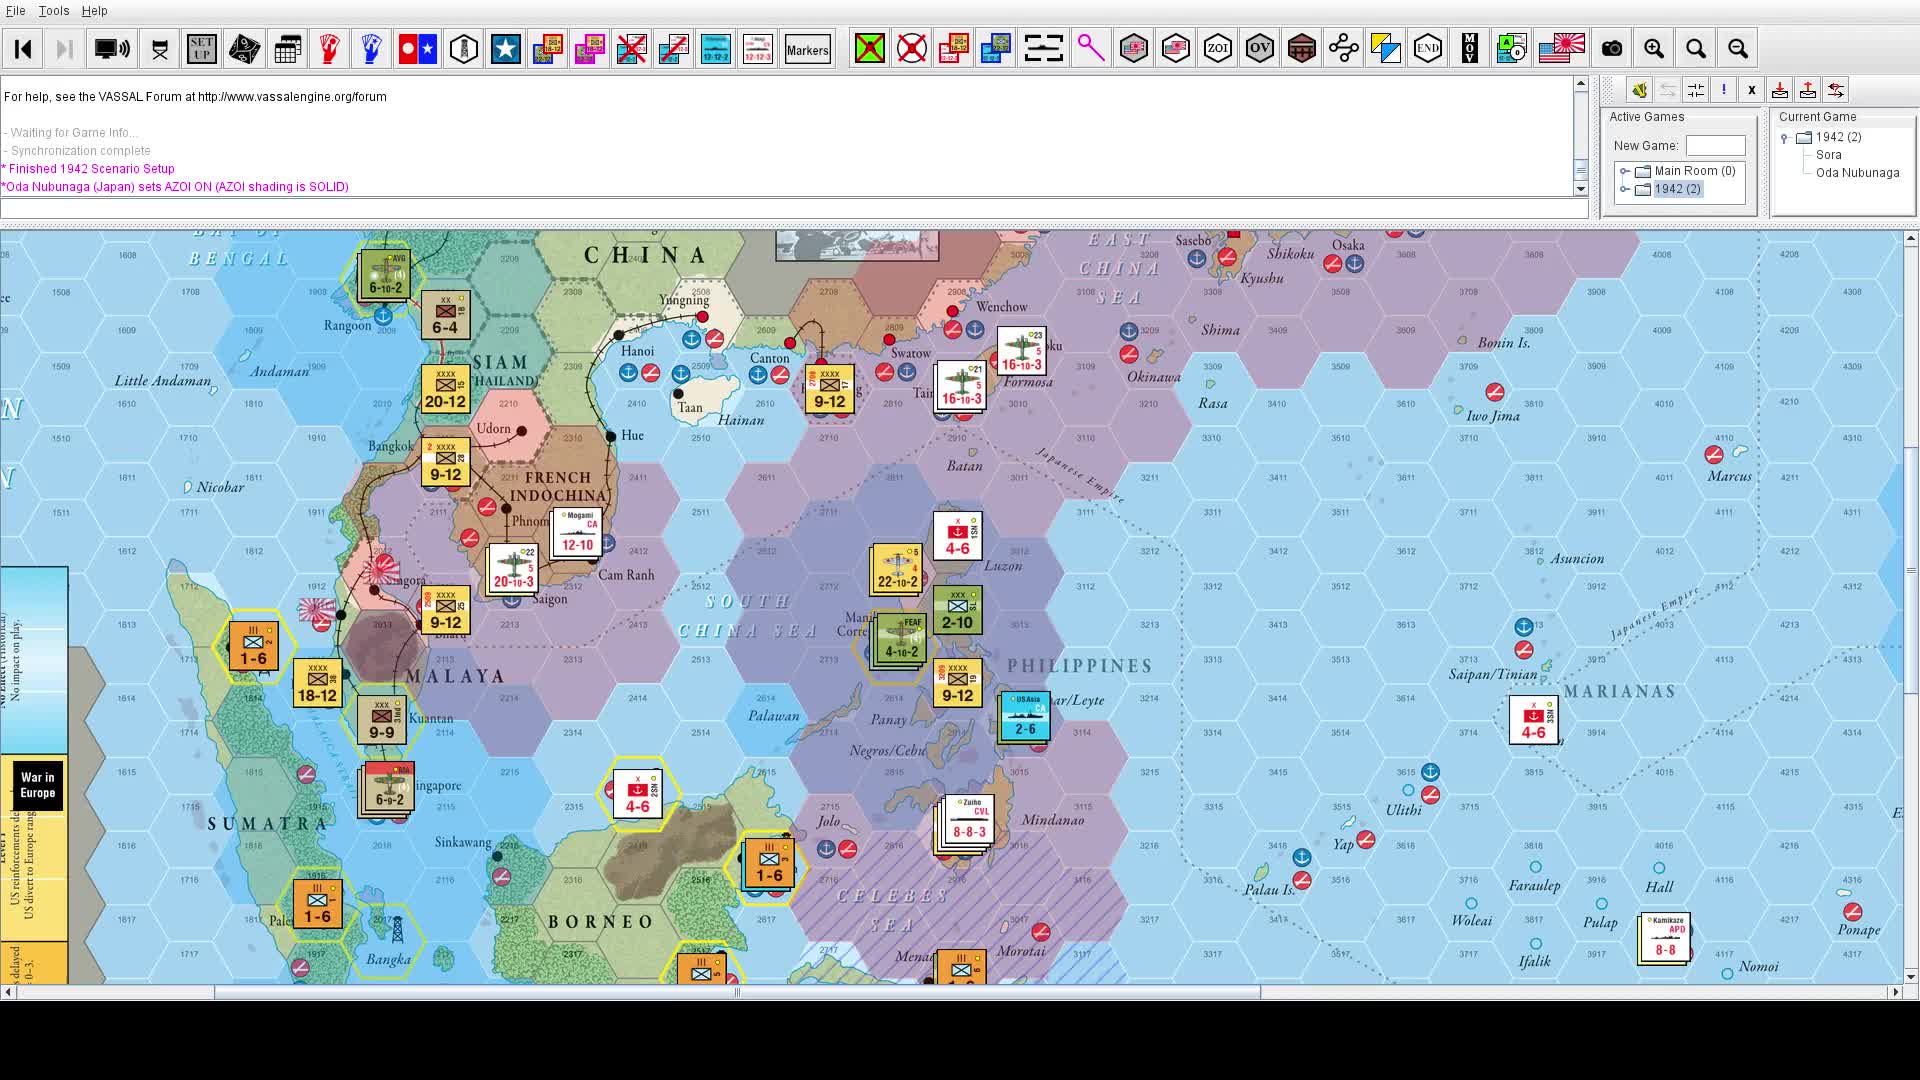Click the VASSAL server connect icon

click(x=1640, y=91)
